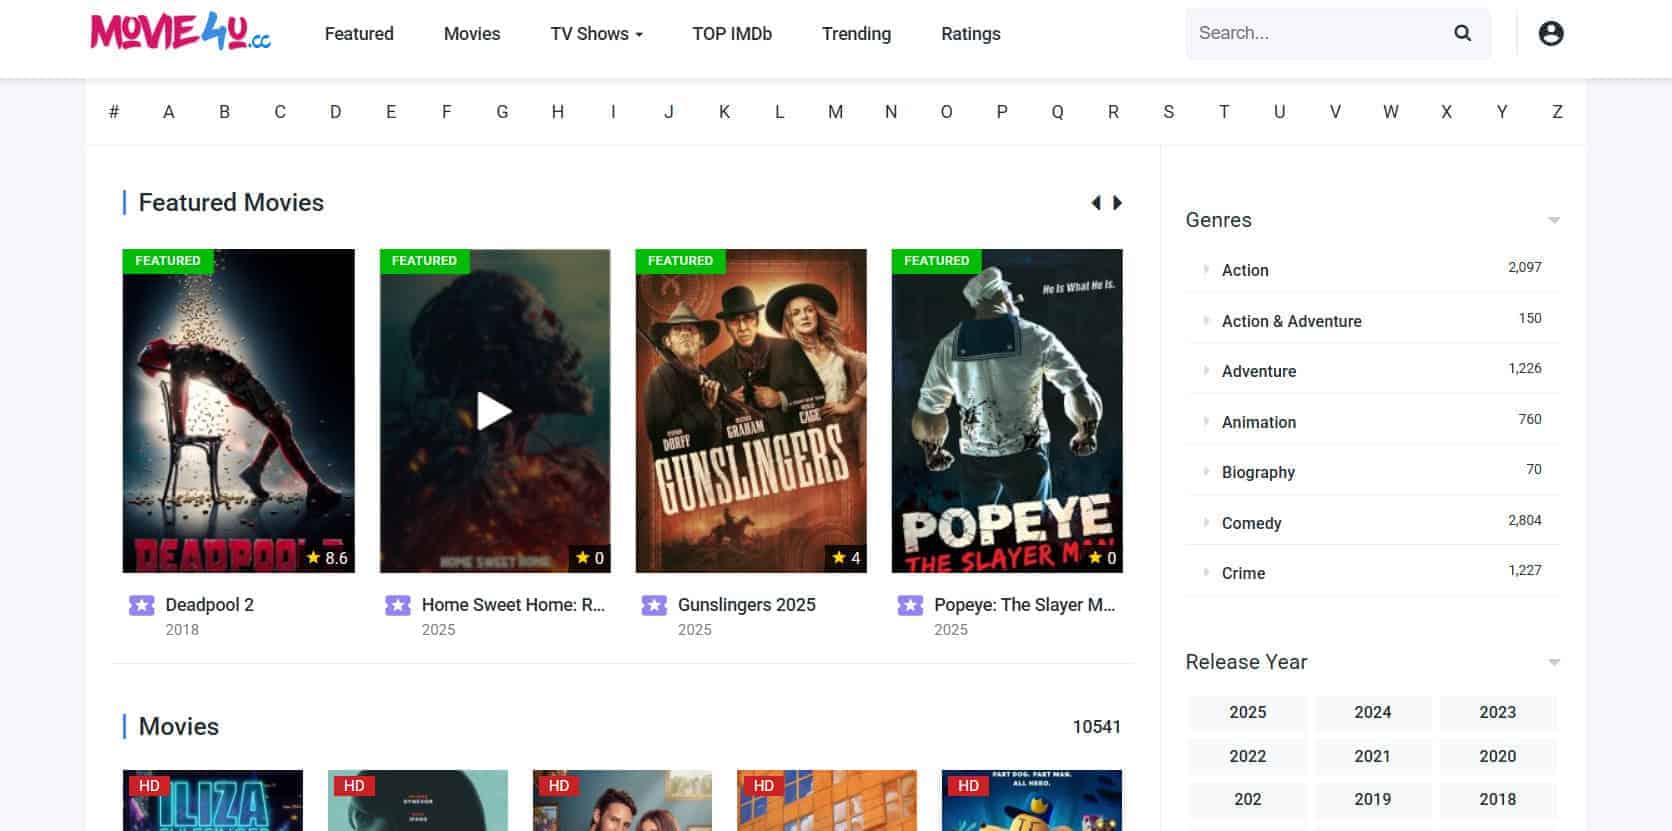Collapse the Genres section arrow
This screenshot has width=1672, height=831.
tap(1553, 220)
